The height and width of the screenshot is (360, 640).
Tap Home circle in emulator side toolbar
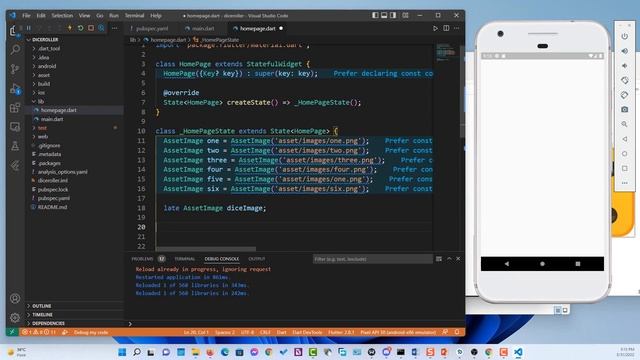(624, 154)
